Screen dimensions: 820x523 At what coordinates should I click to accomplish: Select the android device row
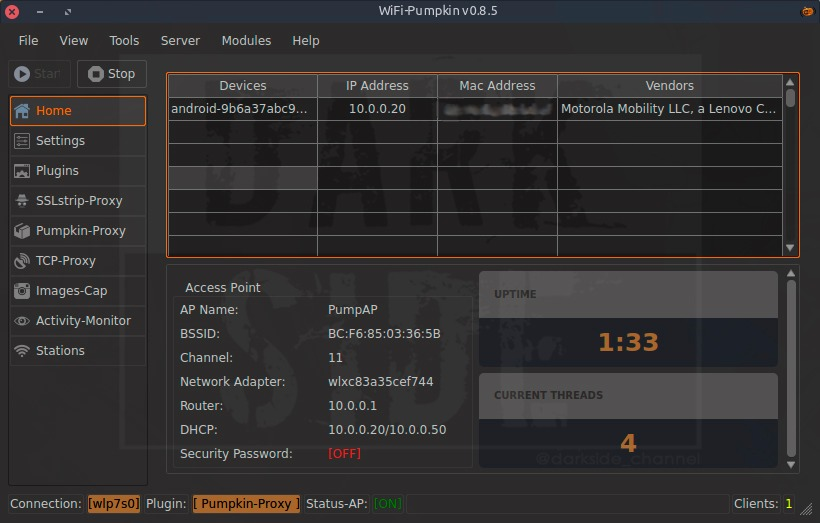point(241,109)
